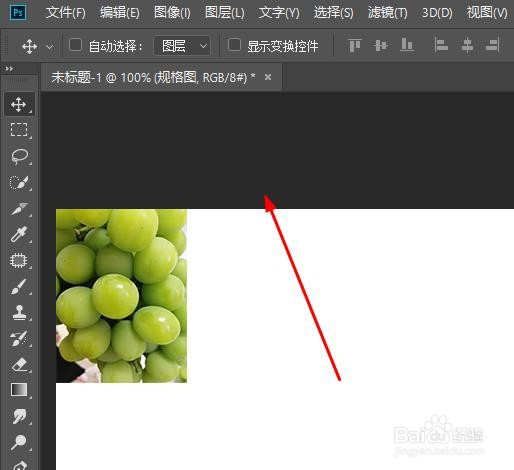This screenshot has width=514, height=470.
Task: Open the tool preset picker arrow
Action: [50, 47]
